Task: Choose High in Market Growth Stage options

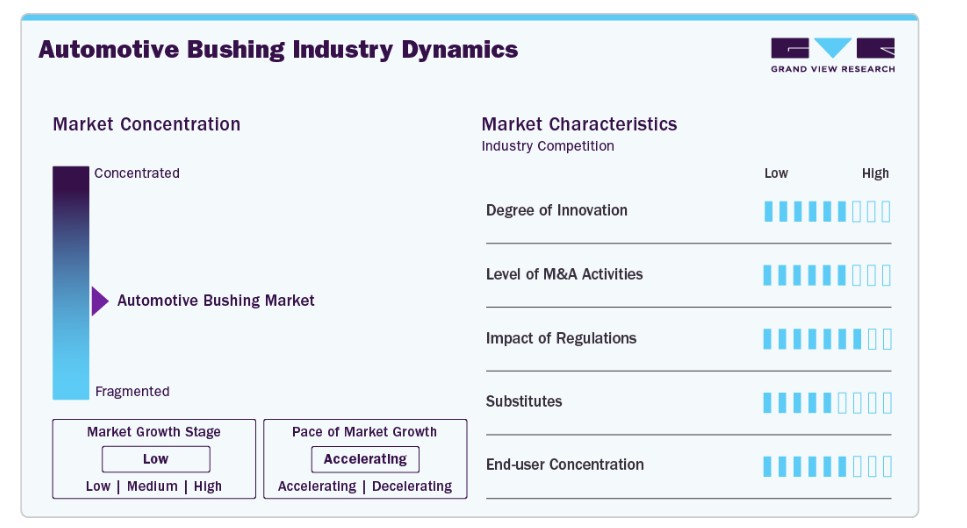Action: tap(208, 486)
